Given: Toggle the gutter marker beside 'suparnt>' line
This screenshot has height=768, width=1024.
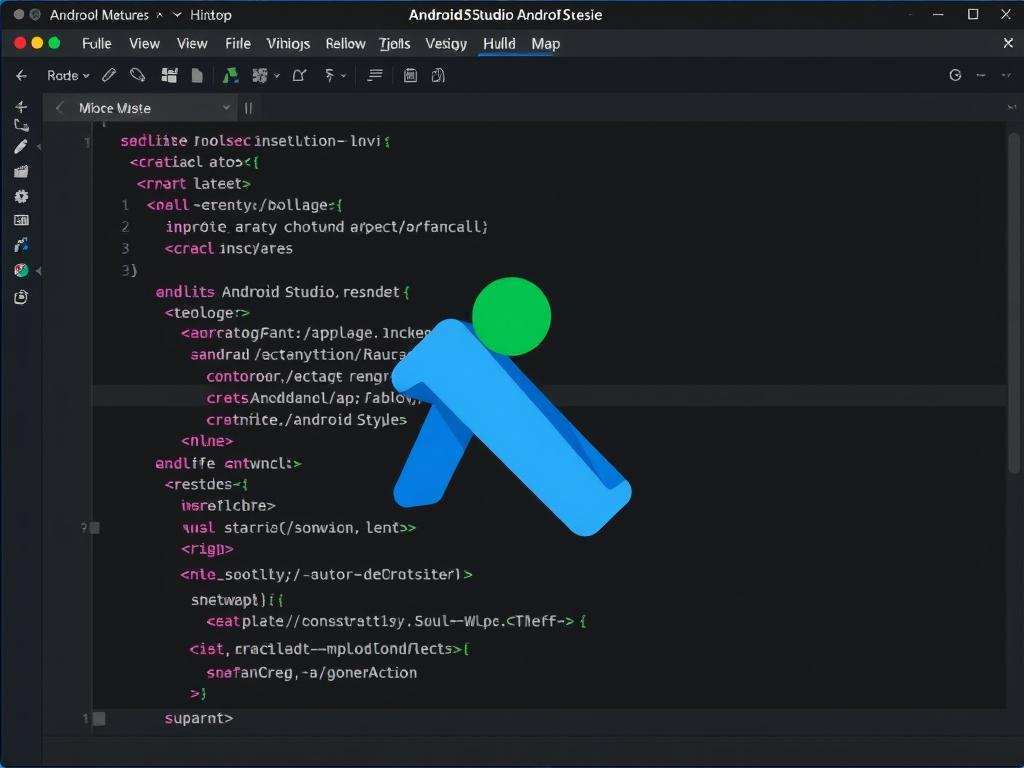Looking at the screenshot, I should [98, 718].
